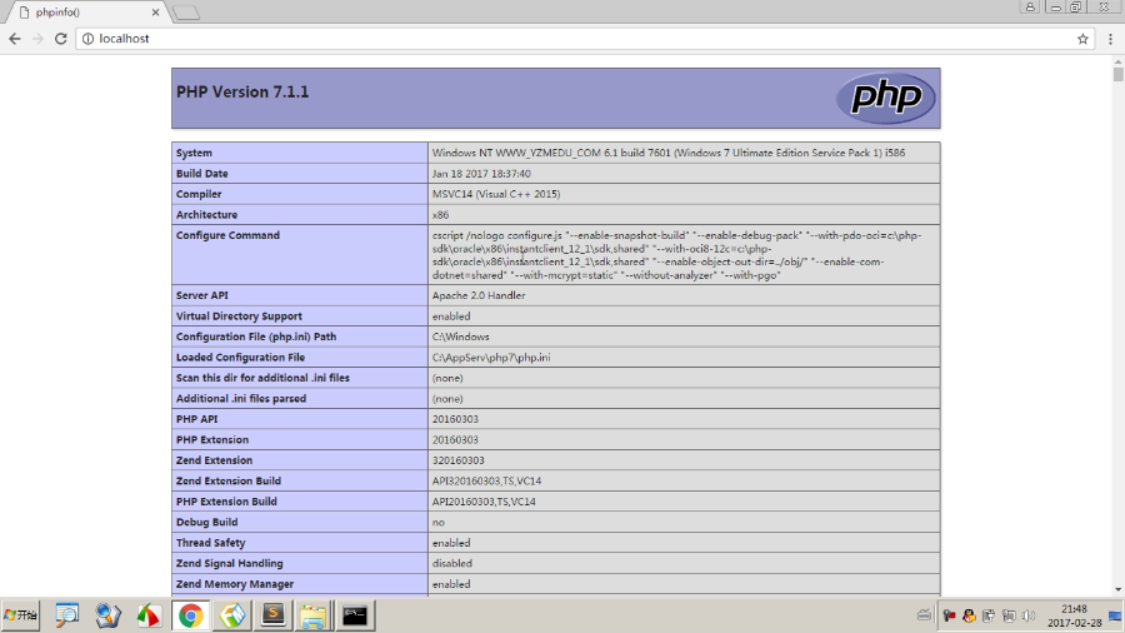Click the 'x86' architecture value
Image resolution: width=1125 pixels, height=633 pixels.
441,215
